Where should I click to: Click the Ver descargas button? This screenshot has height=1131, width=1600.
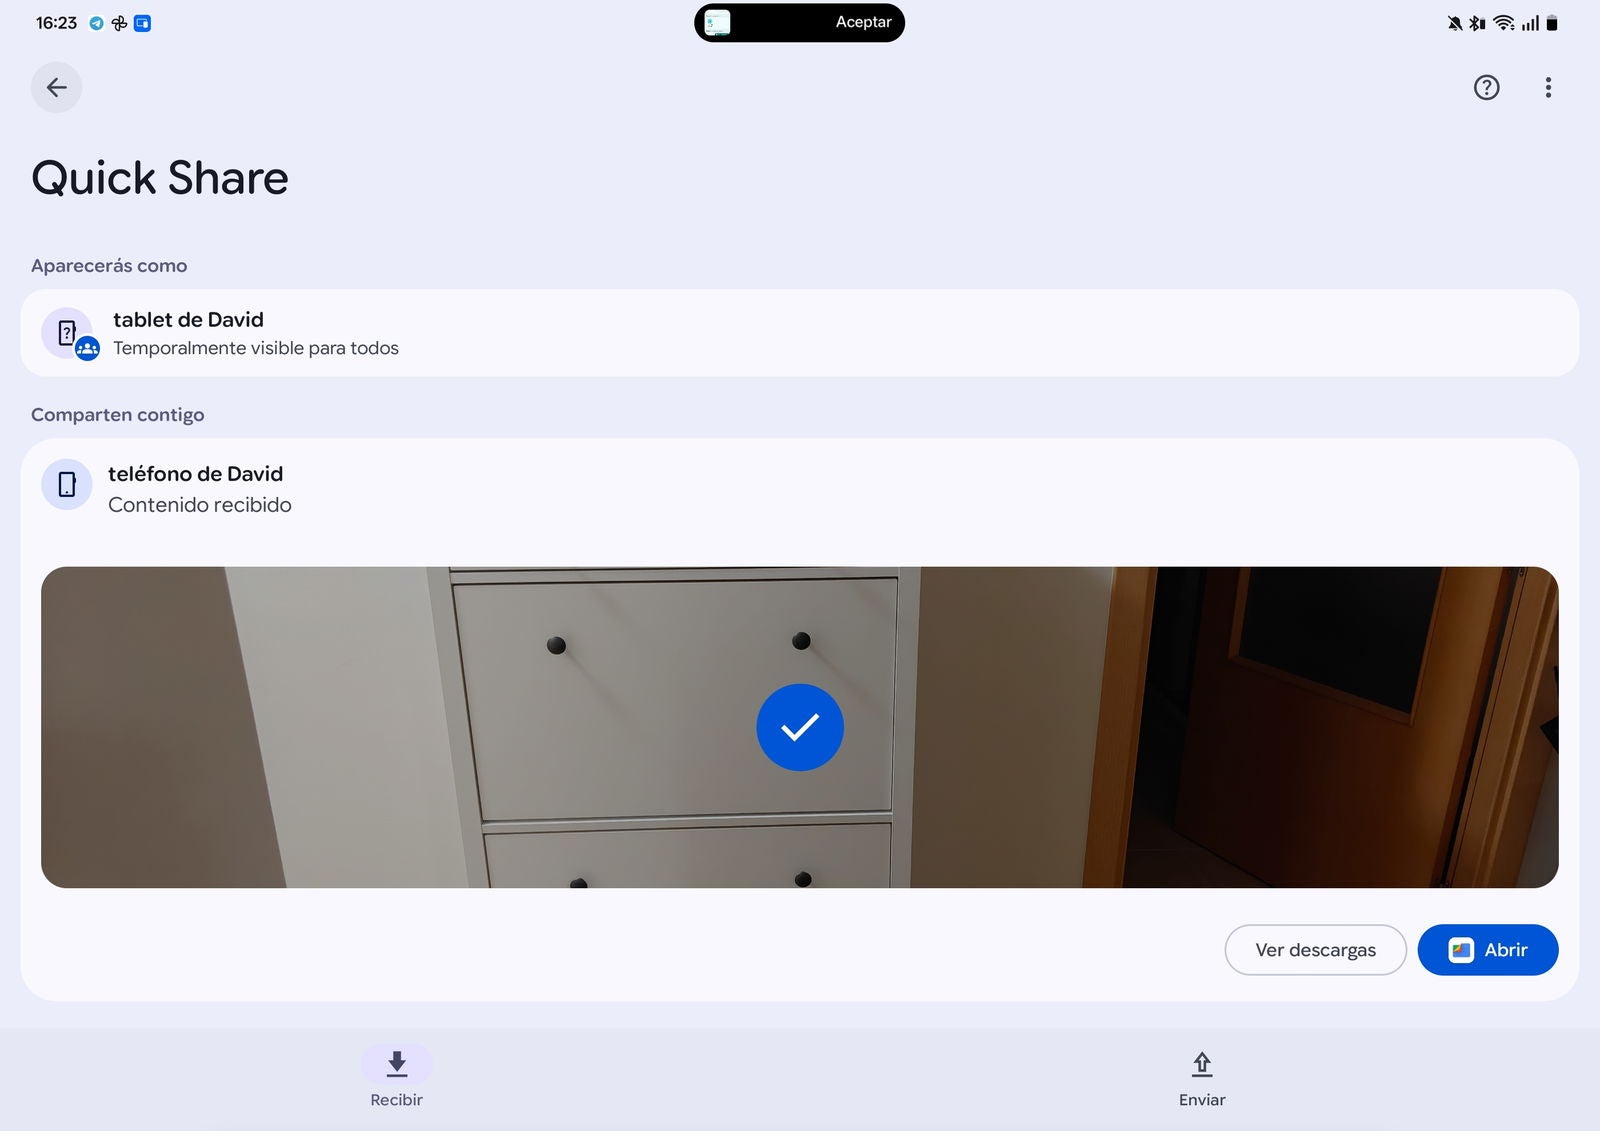(x=1315, y=949)
